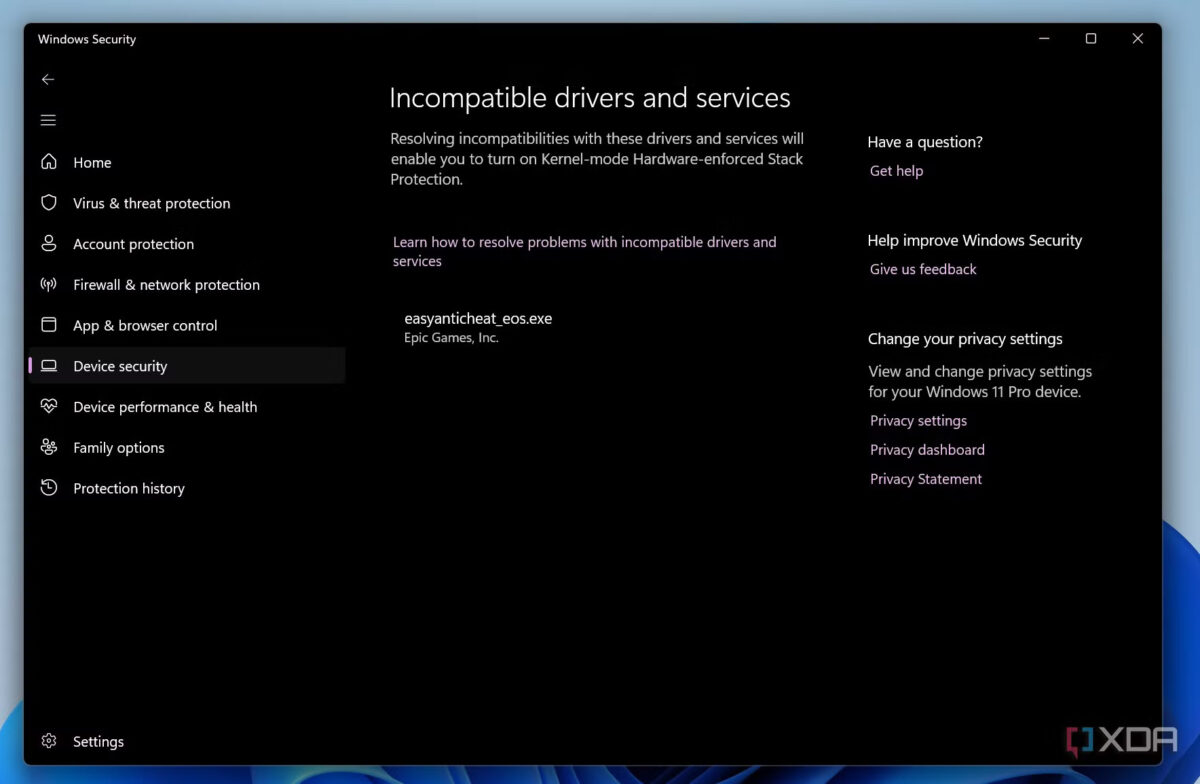Click the Home house icon
1200x784 pixels.
click(x=48, y=162)
